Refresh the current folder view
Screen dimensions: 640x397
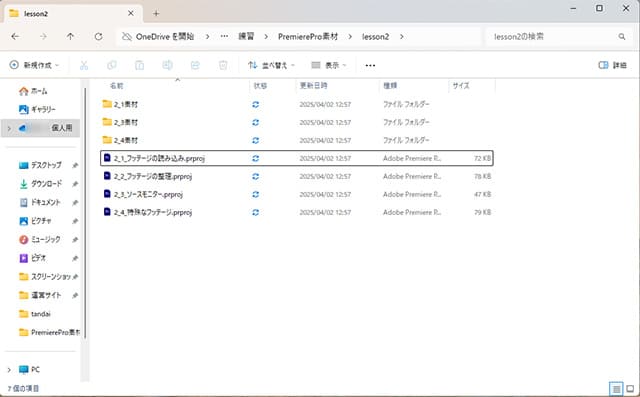(98, 37)
